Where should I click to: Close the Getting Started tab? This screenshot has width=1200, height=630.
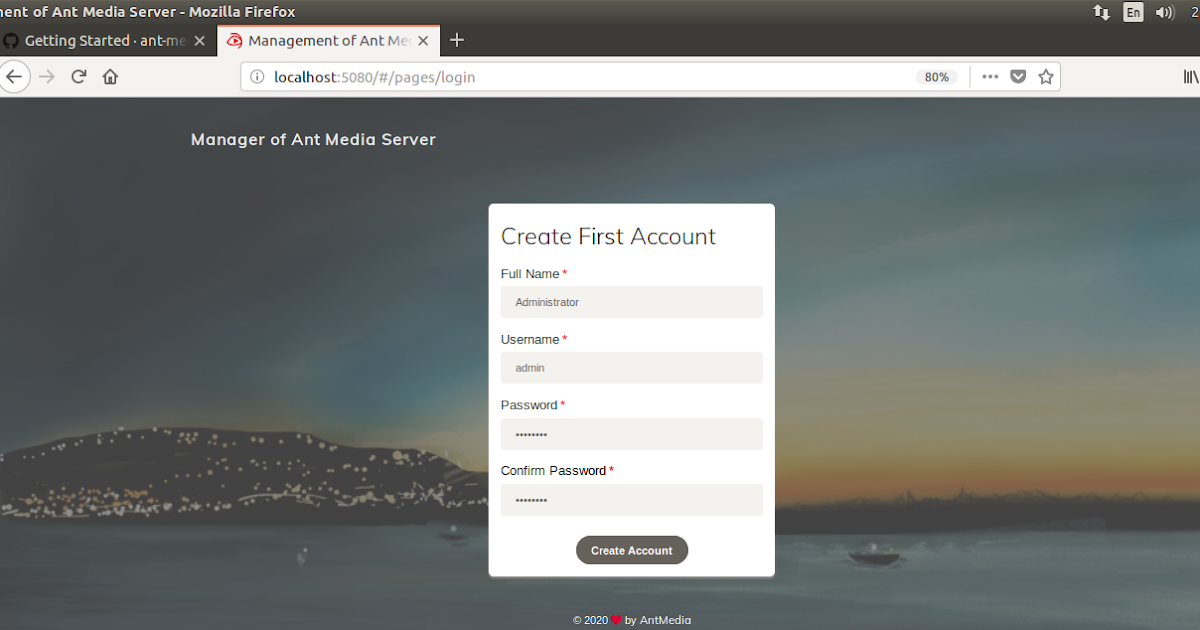(199, 41)
